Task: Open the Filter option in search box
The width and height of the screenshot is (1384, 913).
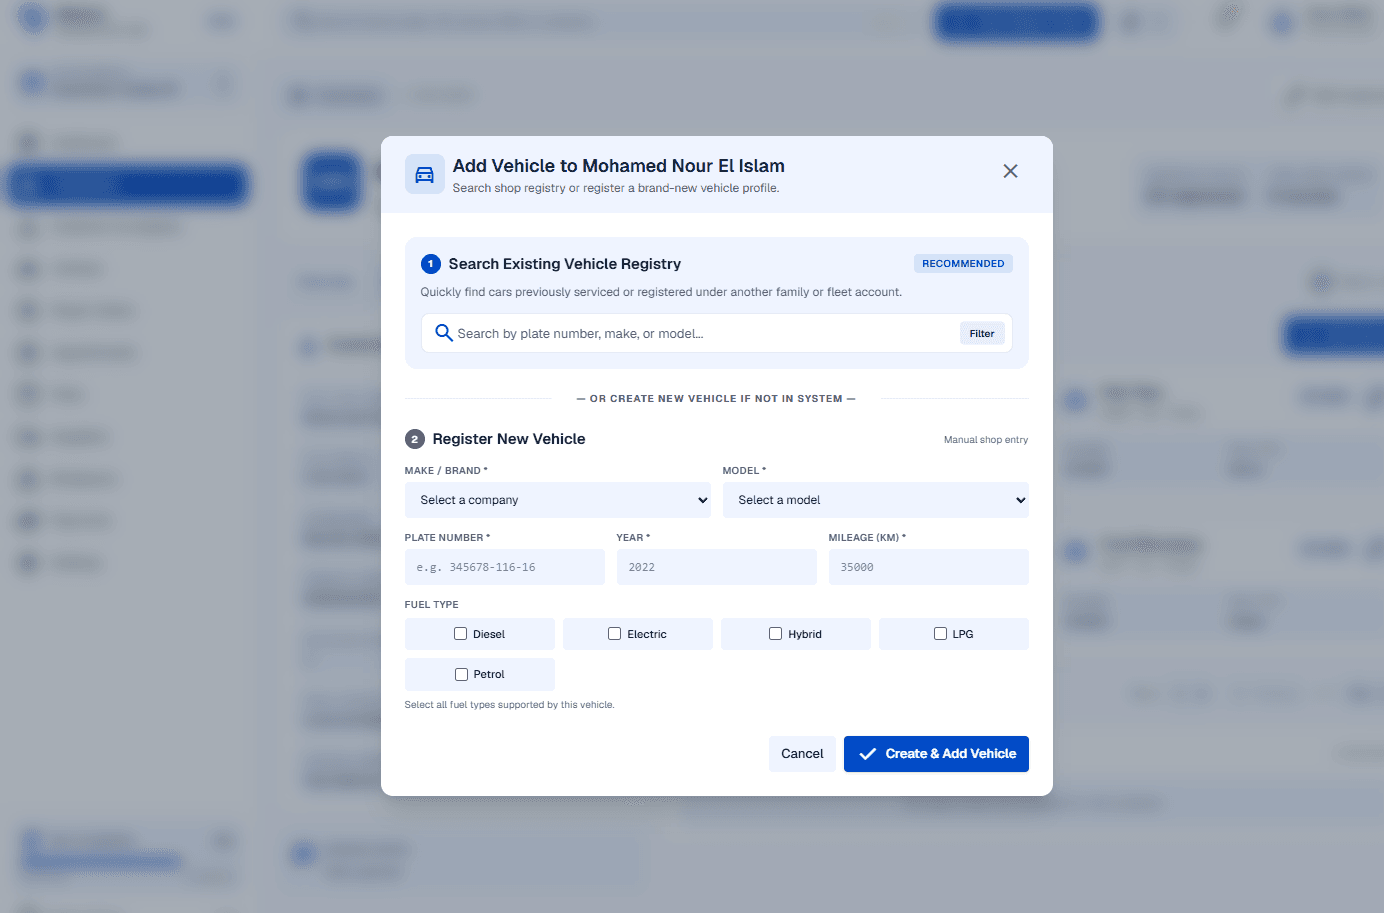Action: (982, 333)
